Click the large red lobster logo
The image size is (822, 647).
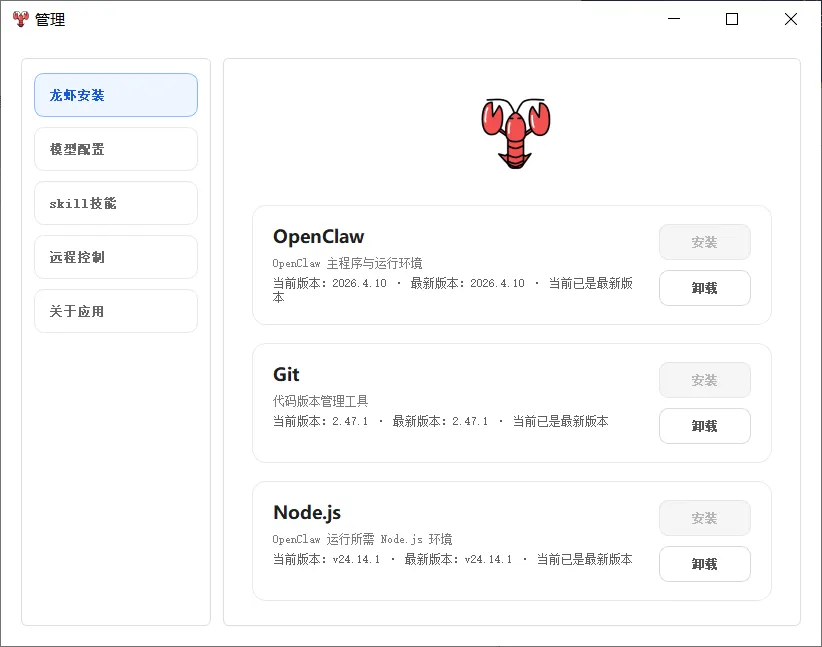click(x=516, y=134)
